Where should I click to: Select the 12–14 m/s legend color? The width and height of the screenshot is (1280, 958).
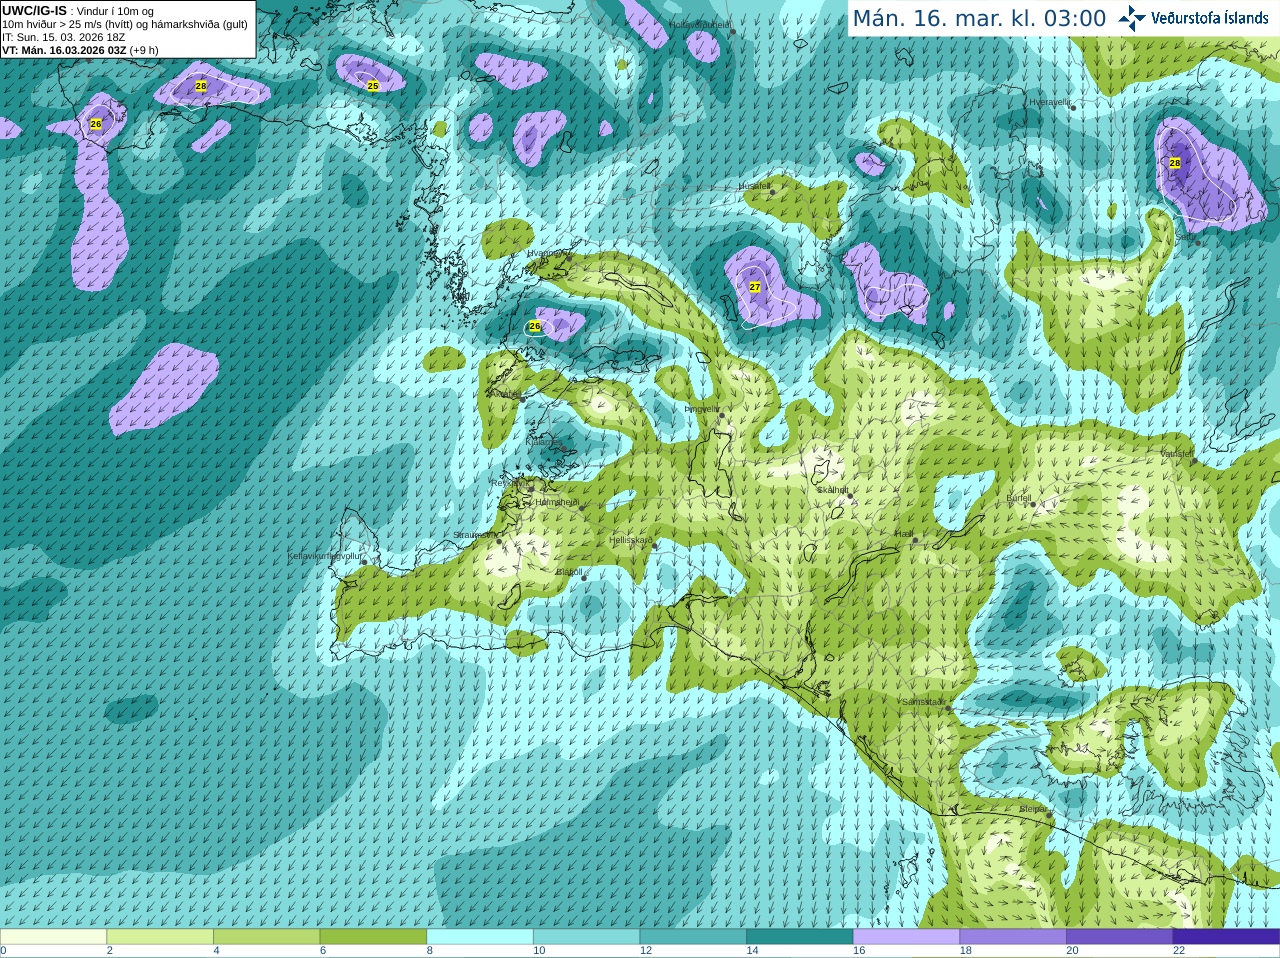click(x=693, y=937)
